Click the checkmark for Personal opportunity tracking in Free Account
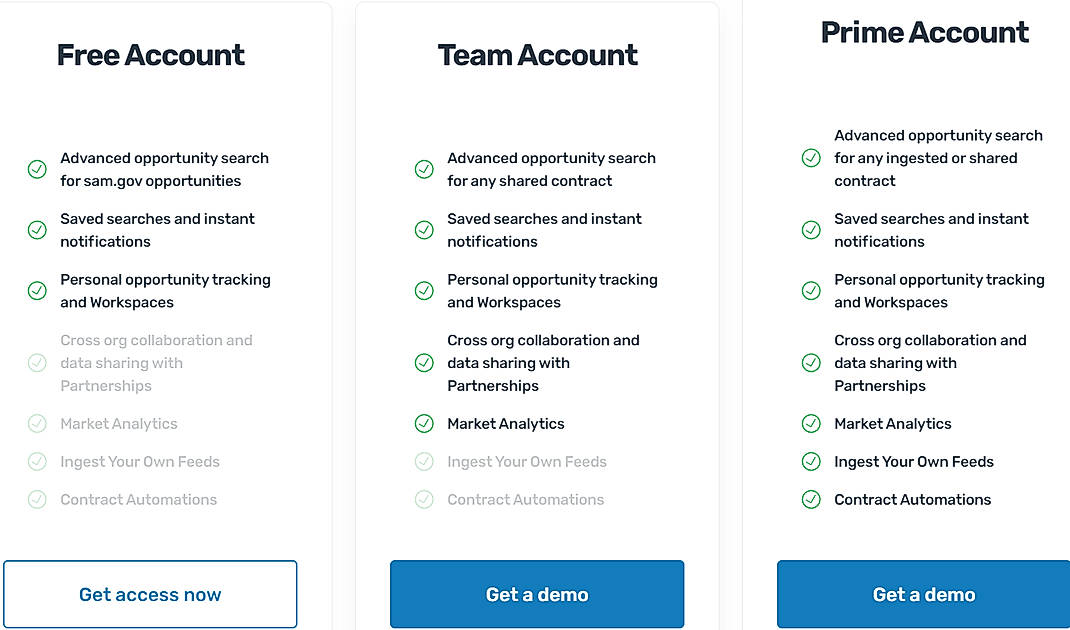The width and height of the screenshot is (1070, 630). tap(37, 291)
